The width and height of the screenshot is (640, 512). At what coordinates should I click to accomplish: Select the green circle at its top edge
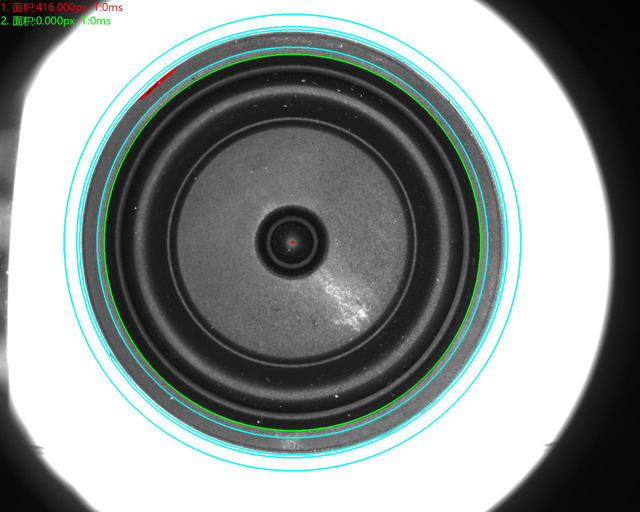tap(292, 55)
